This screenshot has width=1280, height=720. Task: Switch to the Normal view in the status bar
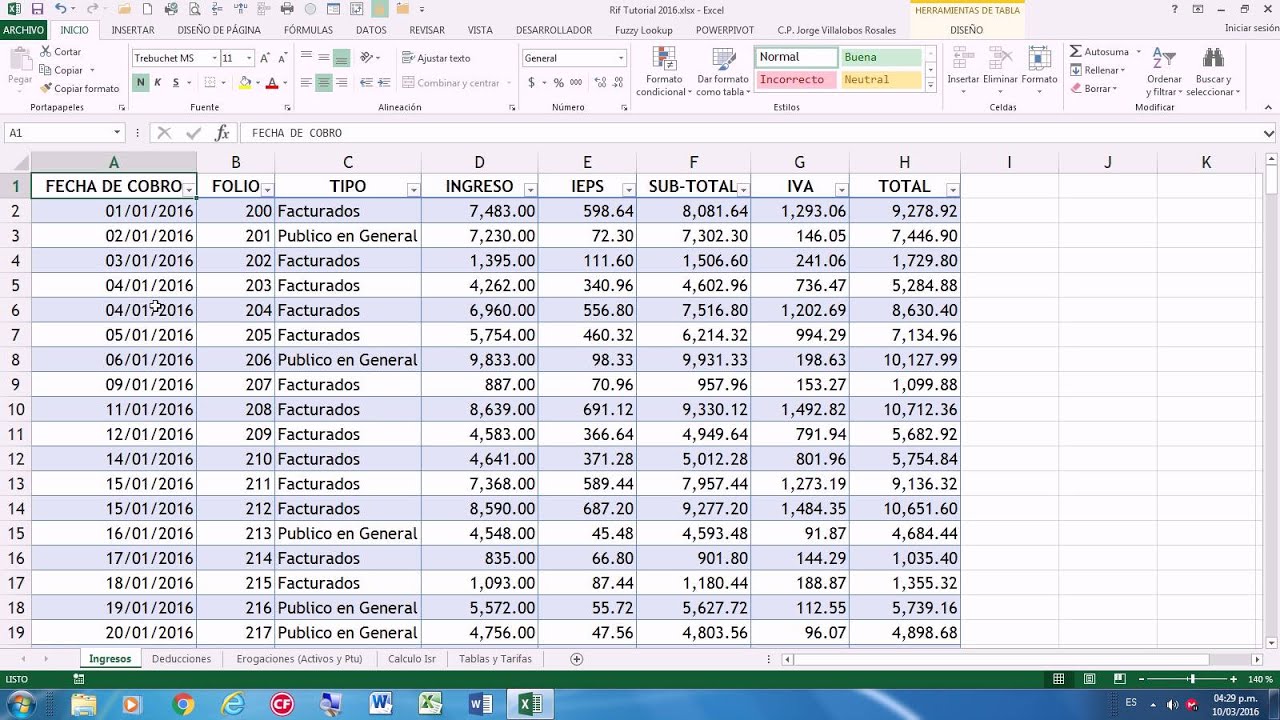point(1059,679)
